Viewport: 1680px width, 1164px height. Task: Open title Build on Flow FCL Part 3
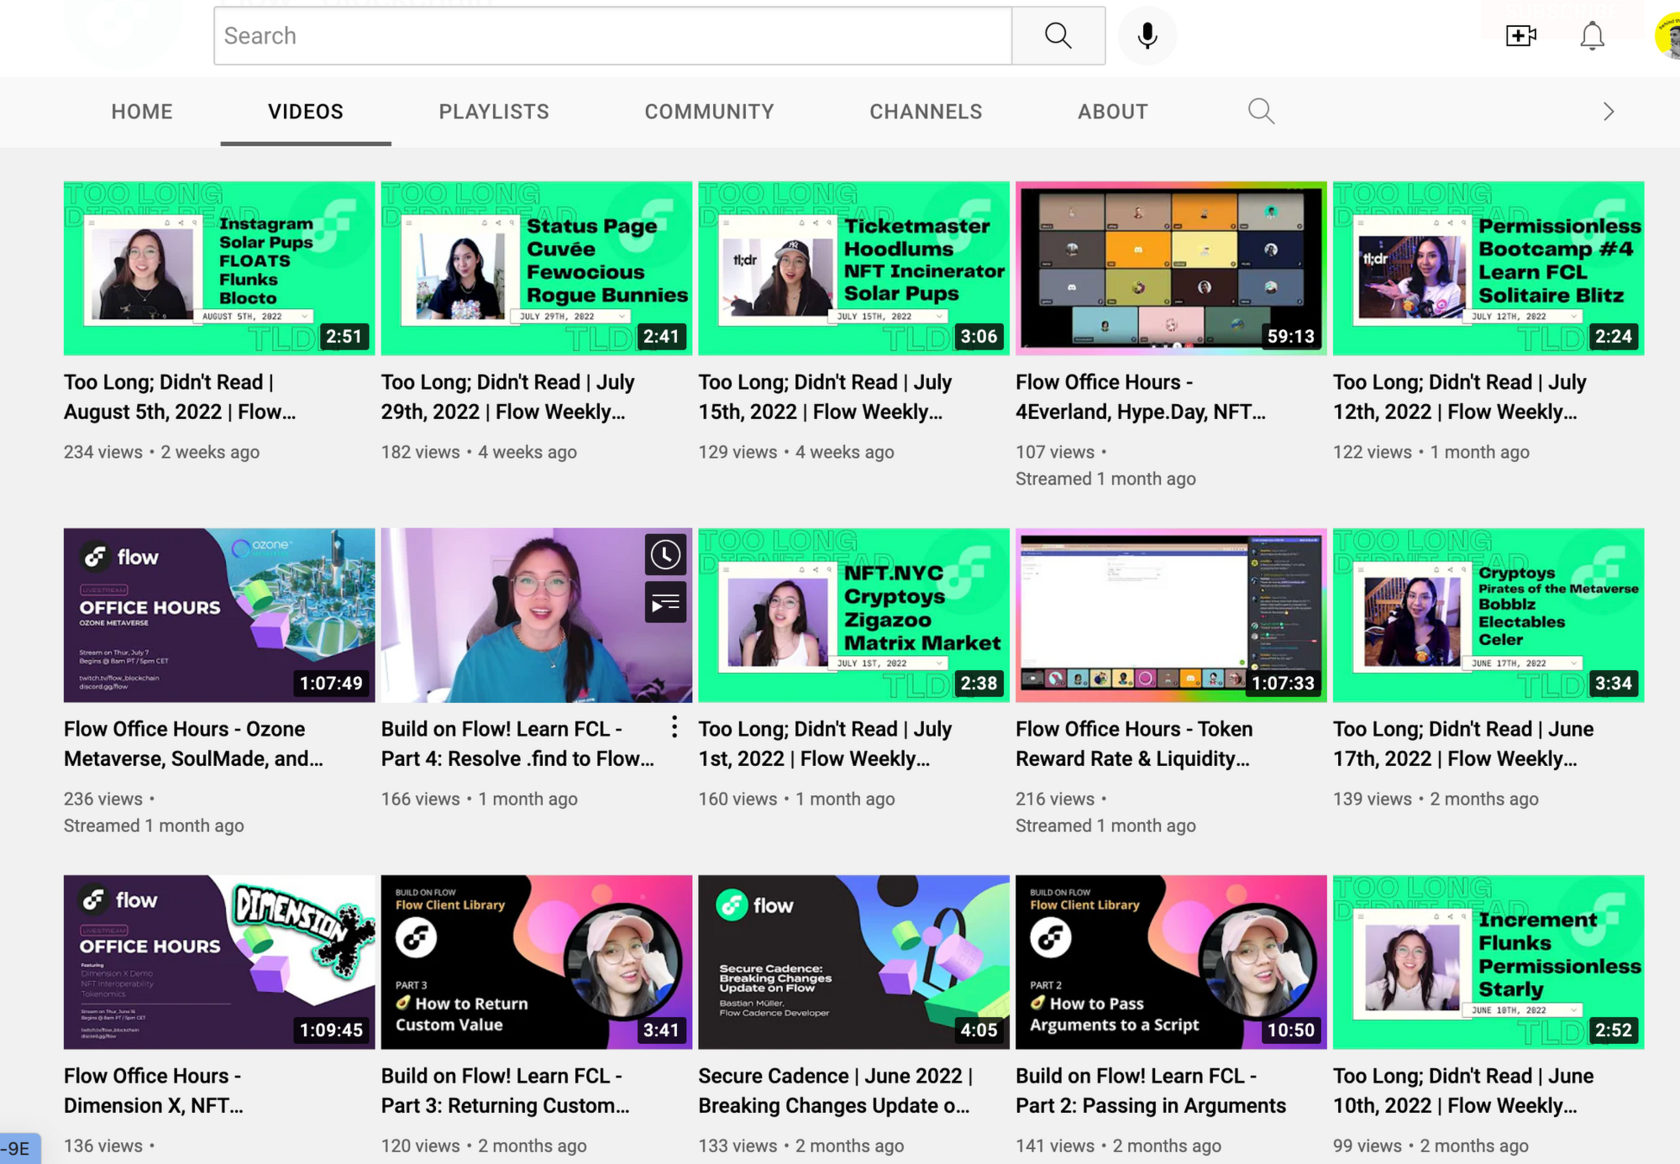click(505, 1091)
